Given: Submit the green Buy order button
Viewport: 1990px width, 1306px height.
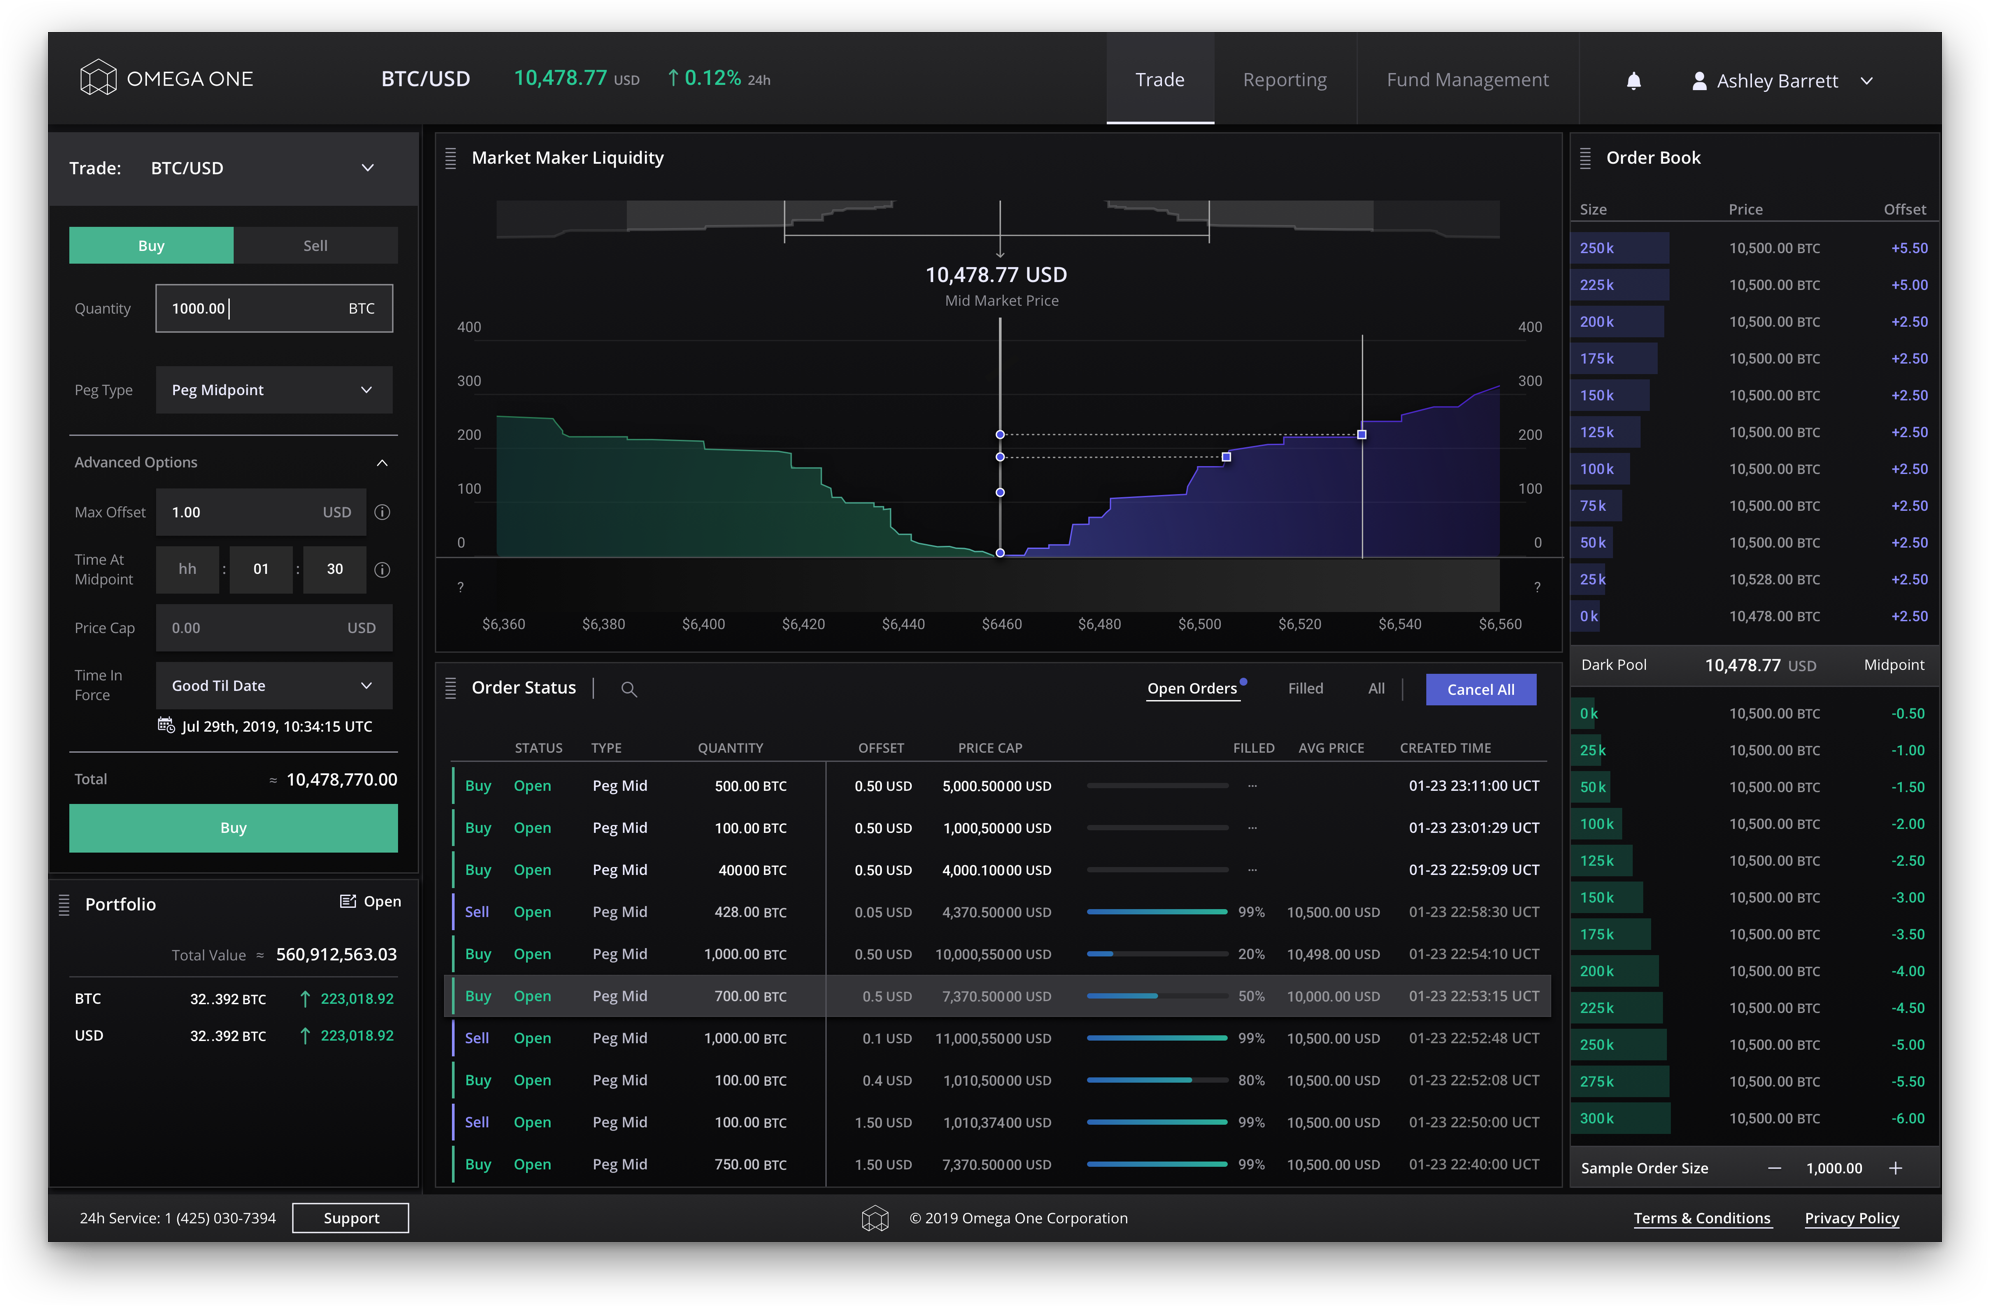Looking at the screenshot, I should pyautogui.click(x=233, y=828).
